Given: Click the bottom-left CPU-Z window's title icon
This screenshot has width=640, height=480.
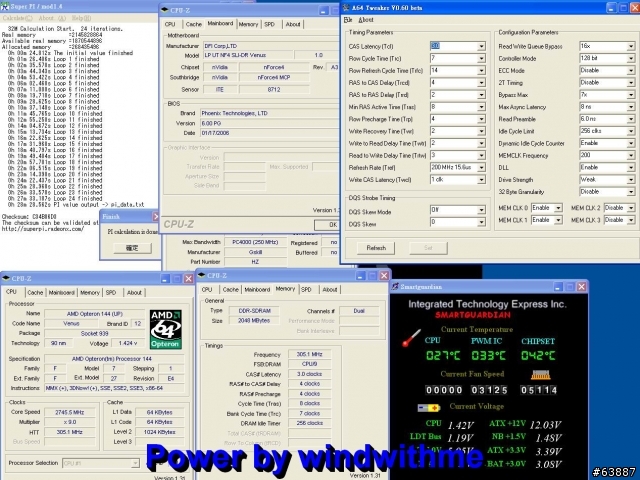Looking at the screenshot, I should tap(6, 278).
